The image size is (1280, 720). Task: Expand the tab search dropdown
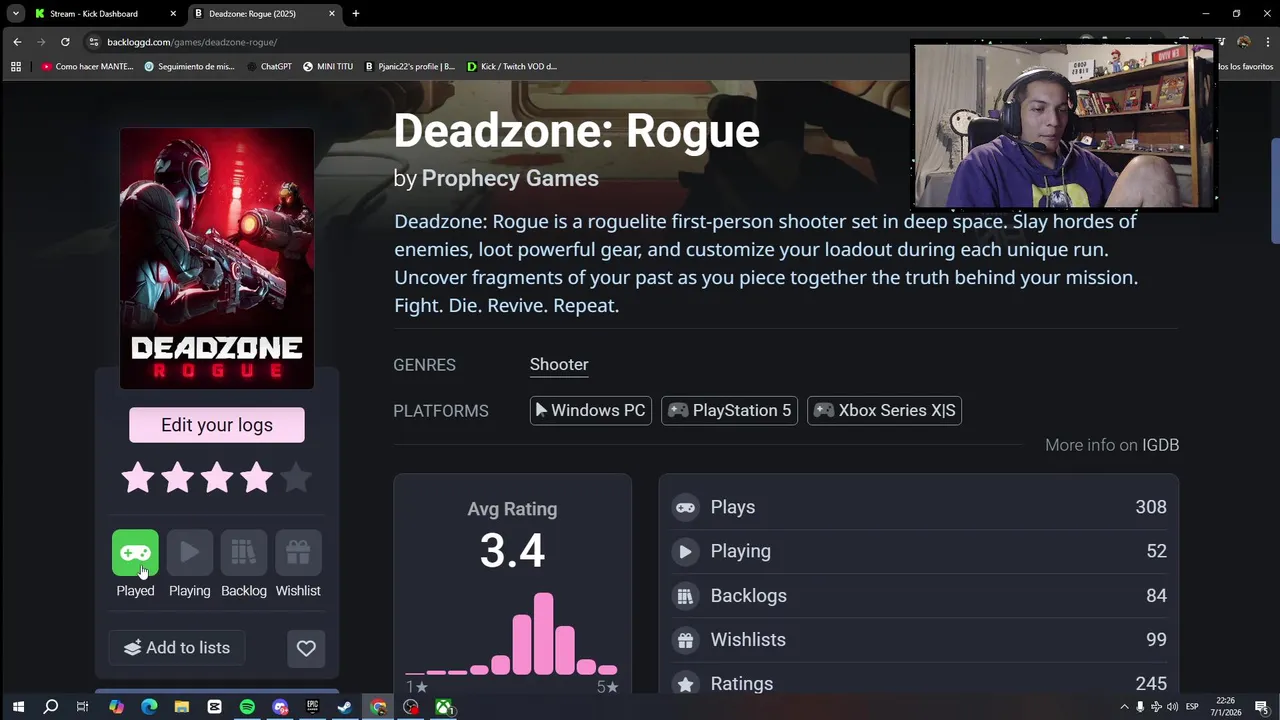(16, 14)
